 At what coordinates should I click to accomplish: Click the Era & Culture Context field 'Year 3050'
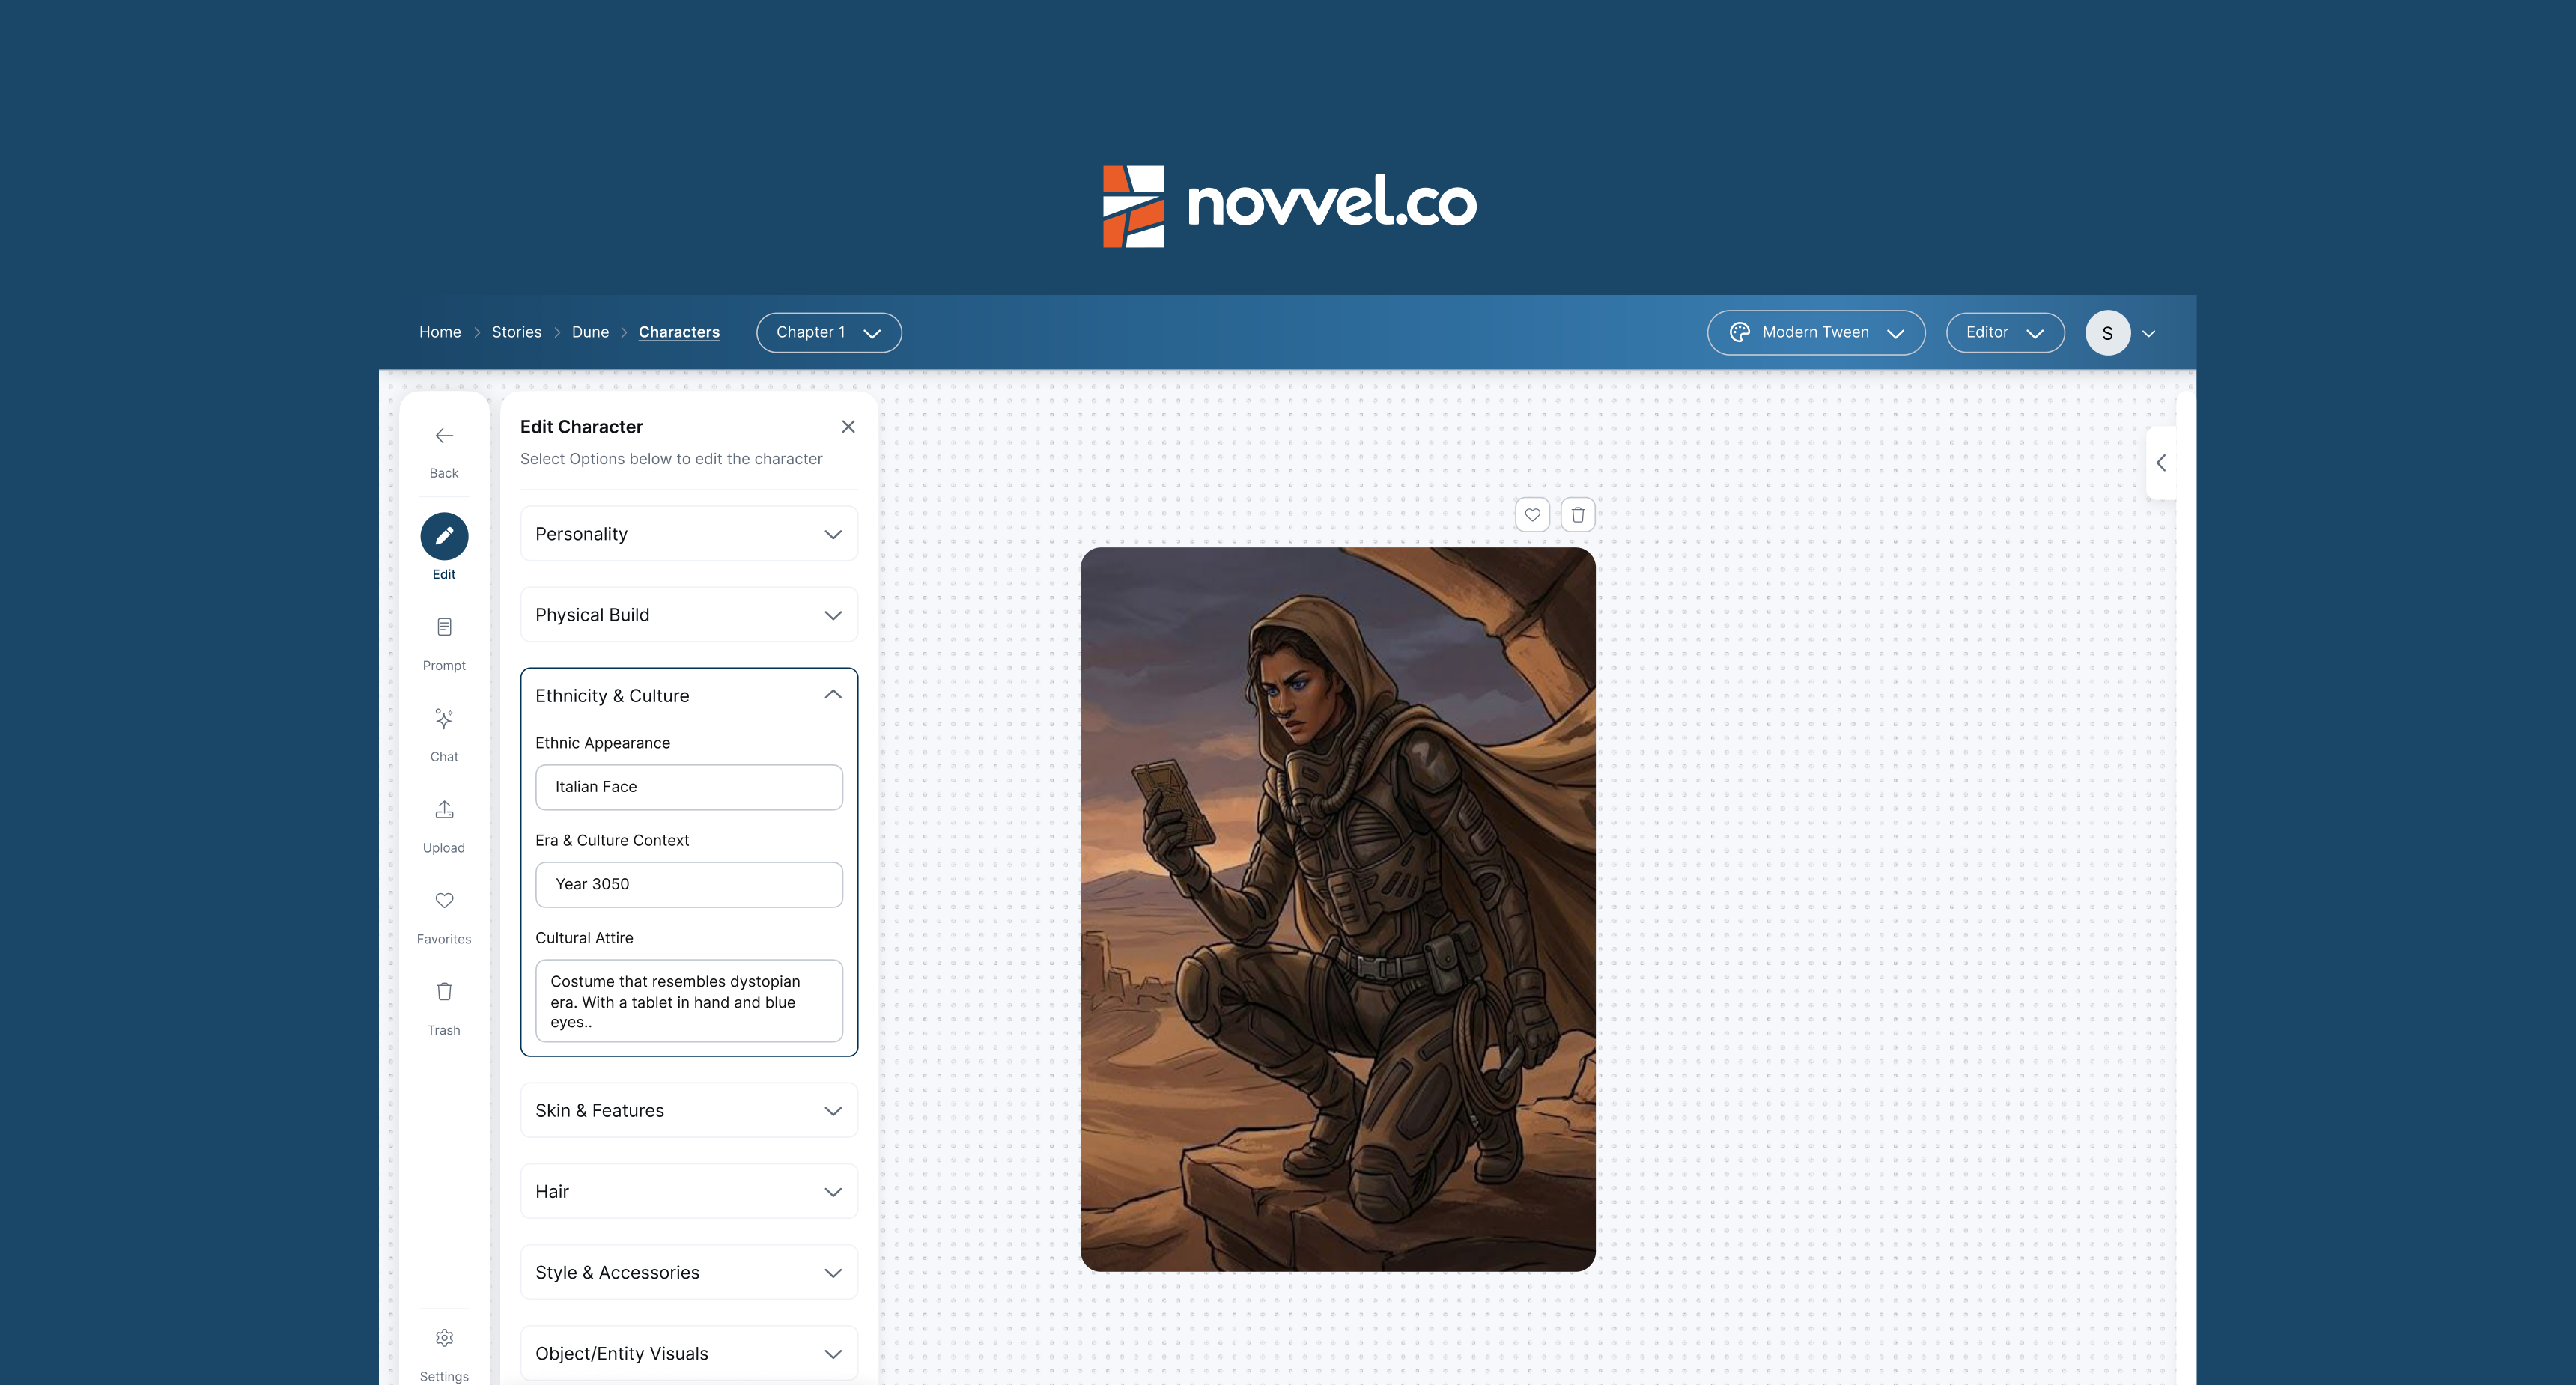[689, 885]
